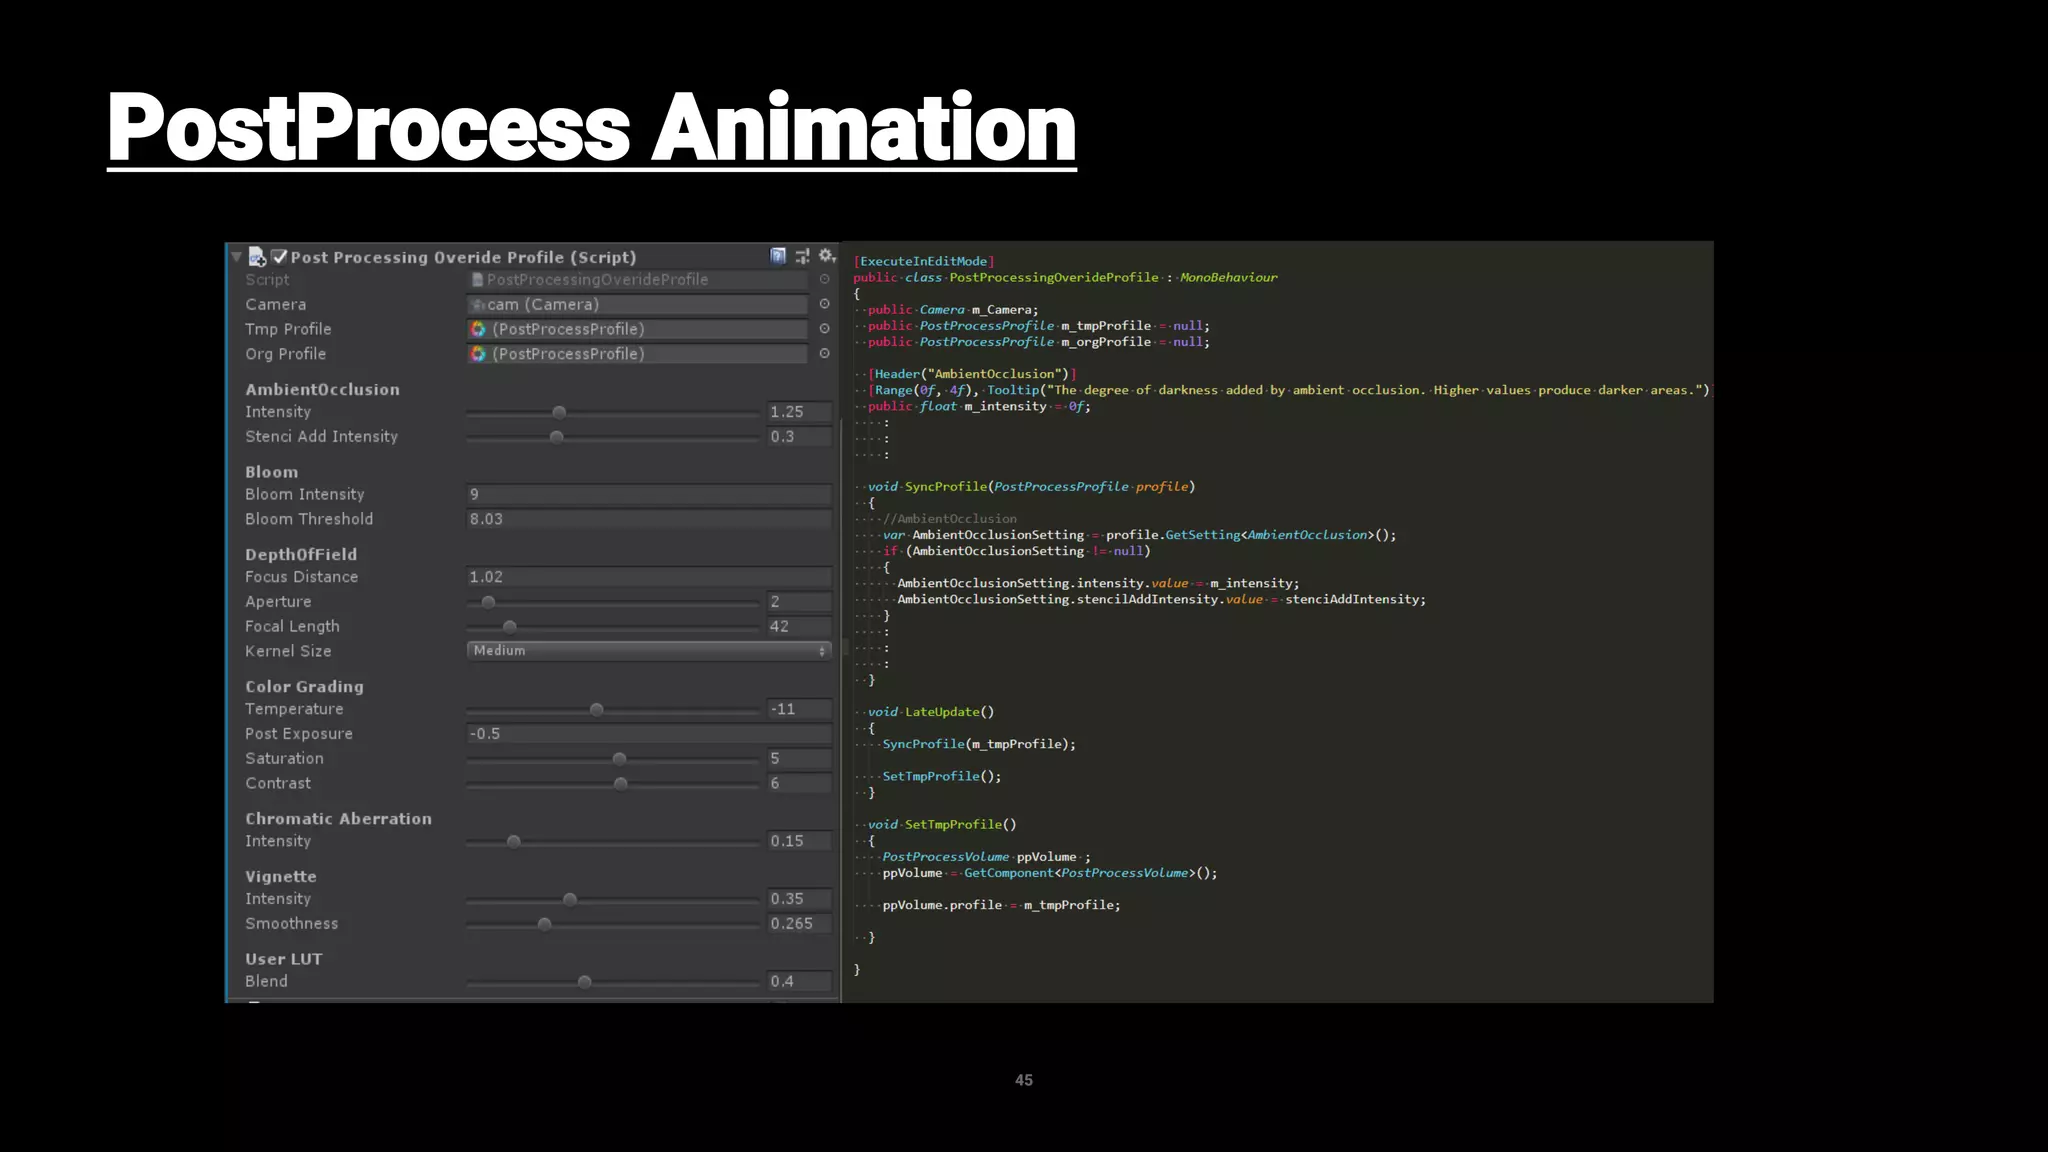2048x1152 pixels.
Task: Click the Focus Distance field 1.02
Action: 649,577
